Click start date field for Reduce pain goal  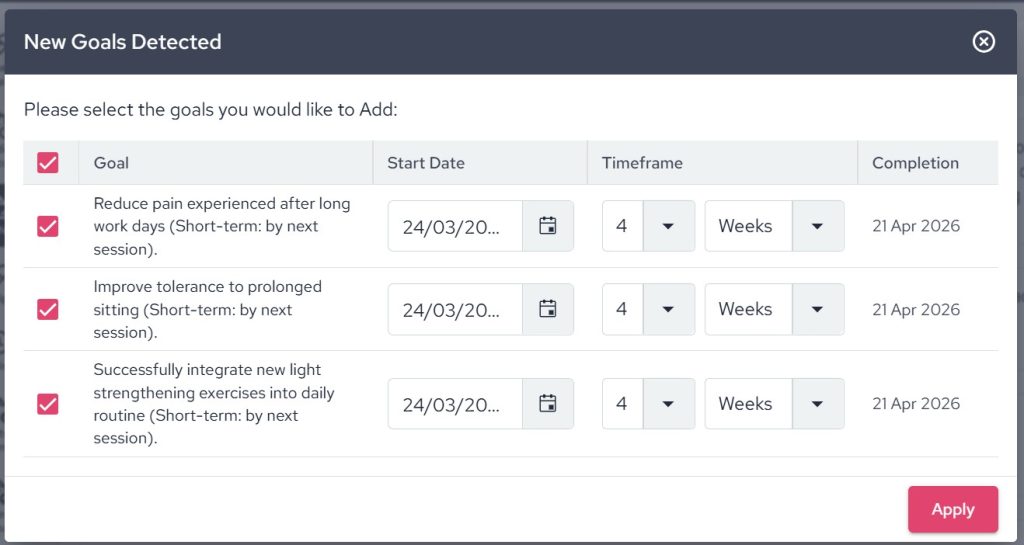[x=455, y=226]
